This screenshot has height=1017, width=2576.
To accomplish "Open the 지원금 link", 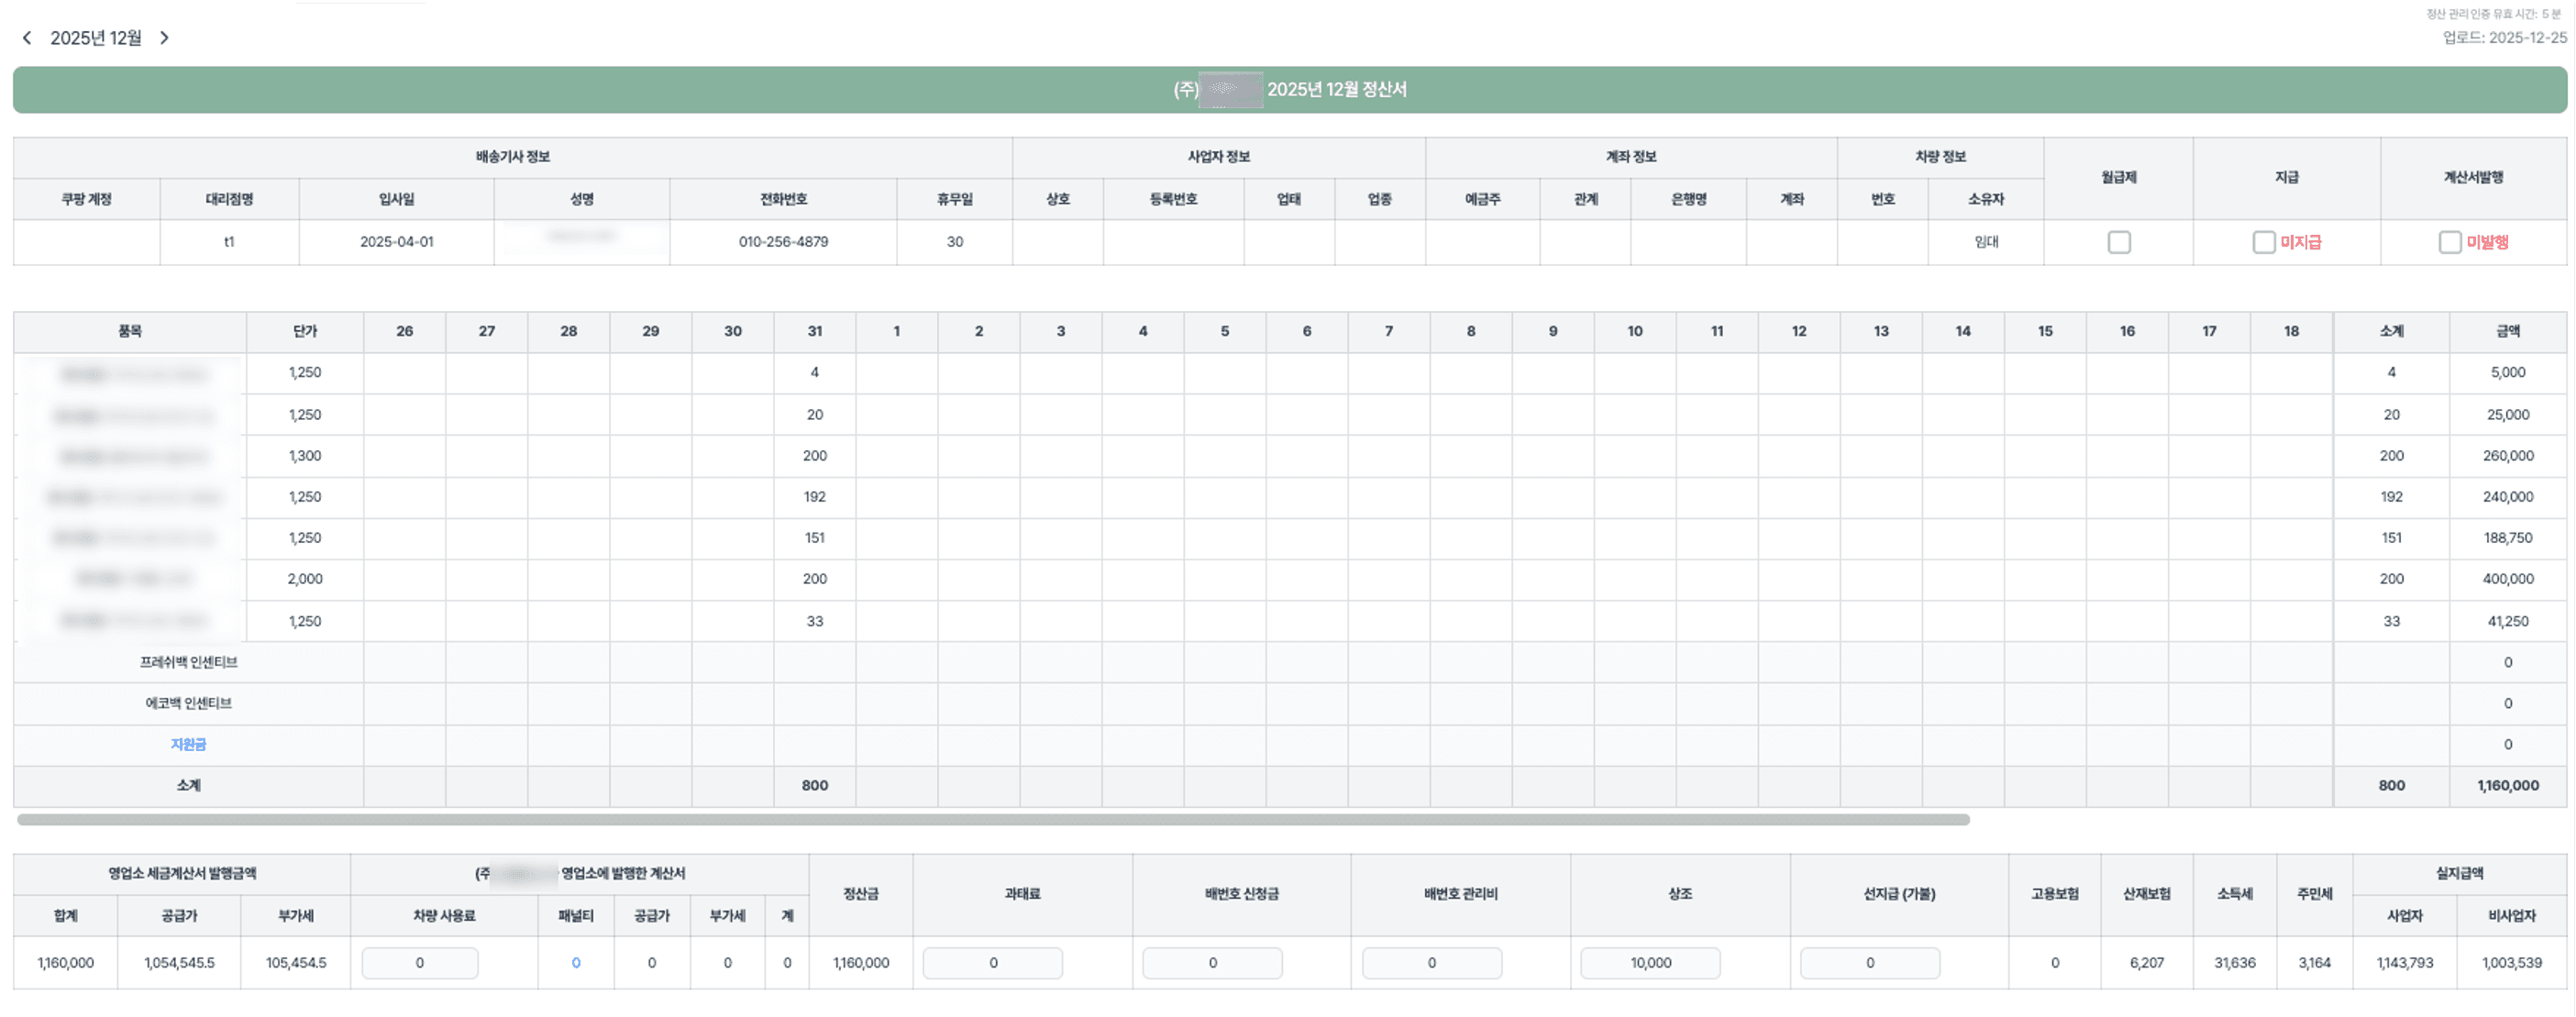I will point(188,744).
